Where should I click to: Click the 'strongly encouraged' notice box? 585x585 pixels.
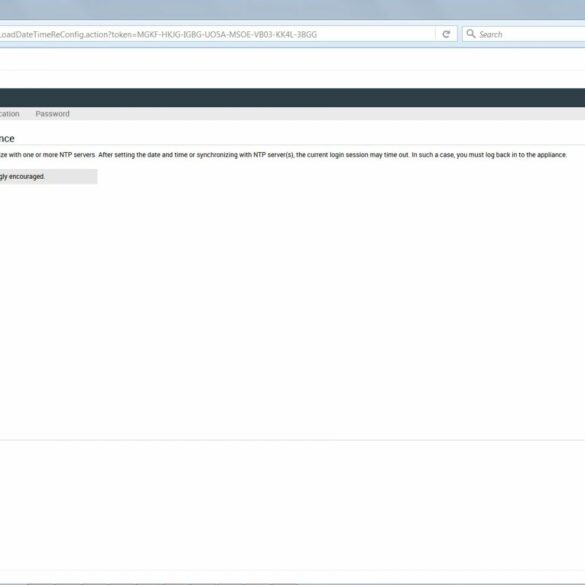[x=49, y=176]
